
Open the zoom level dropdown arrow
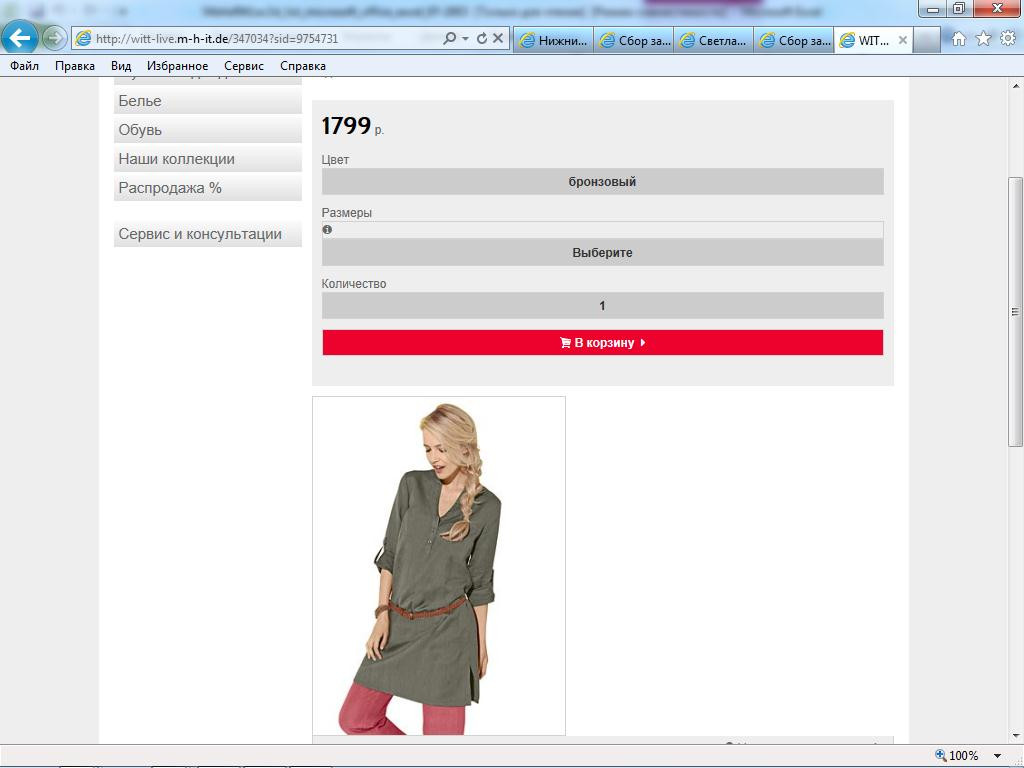click(997, 756)
